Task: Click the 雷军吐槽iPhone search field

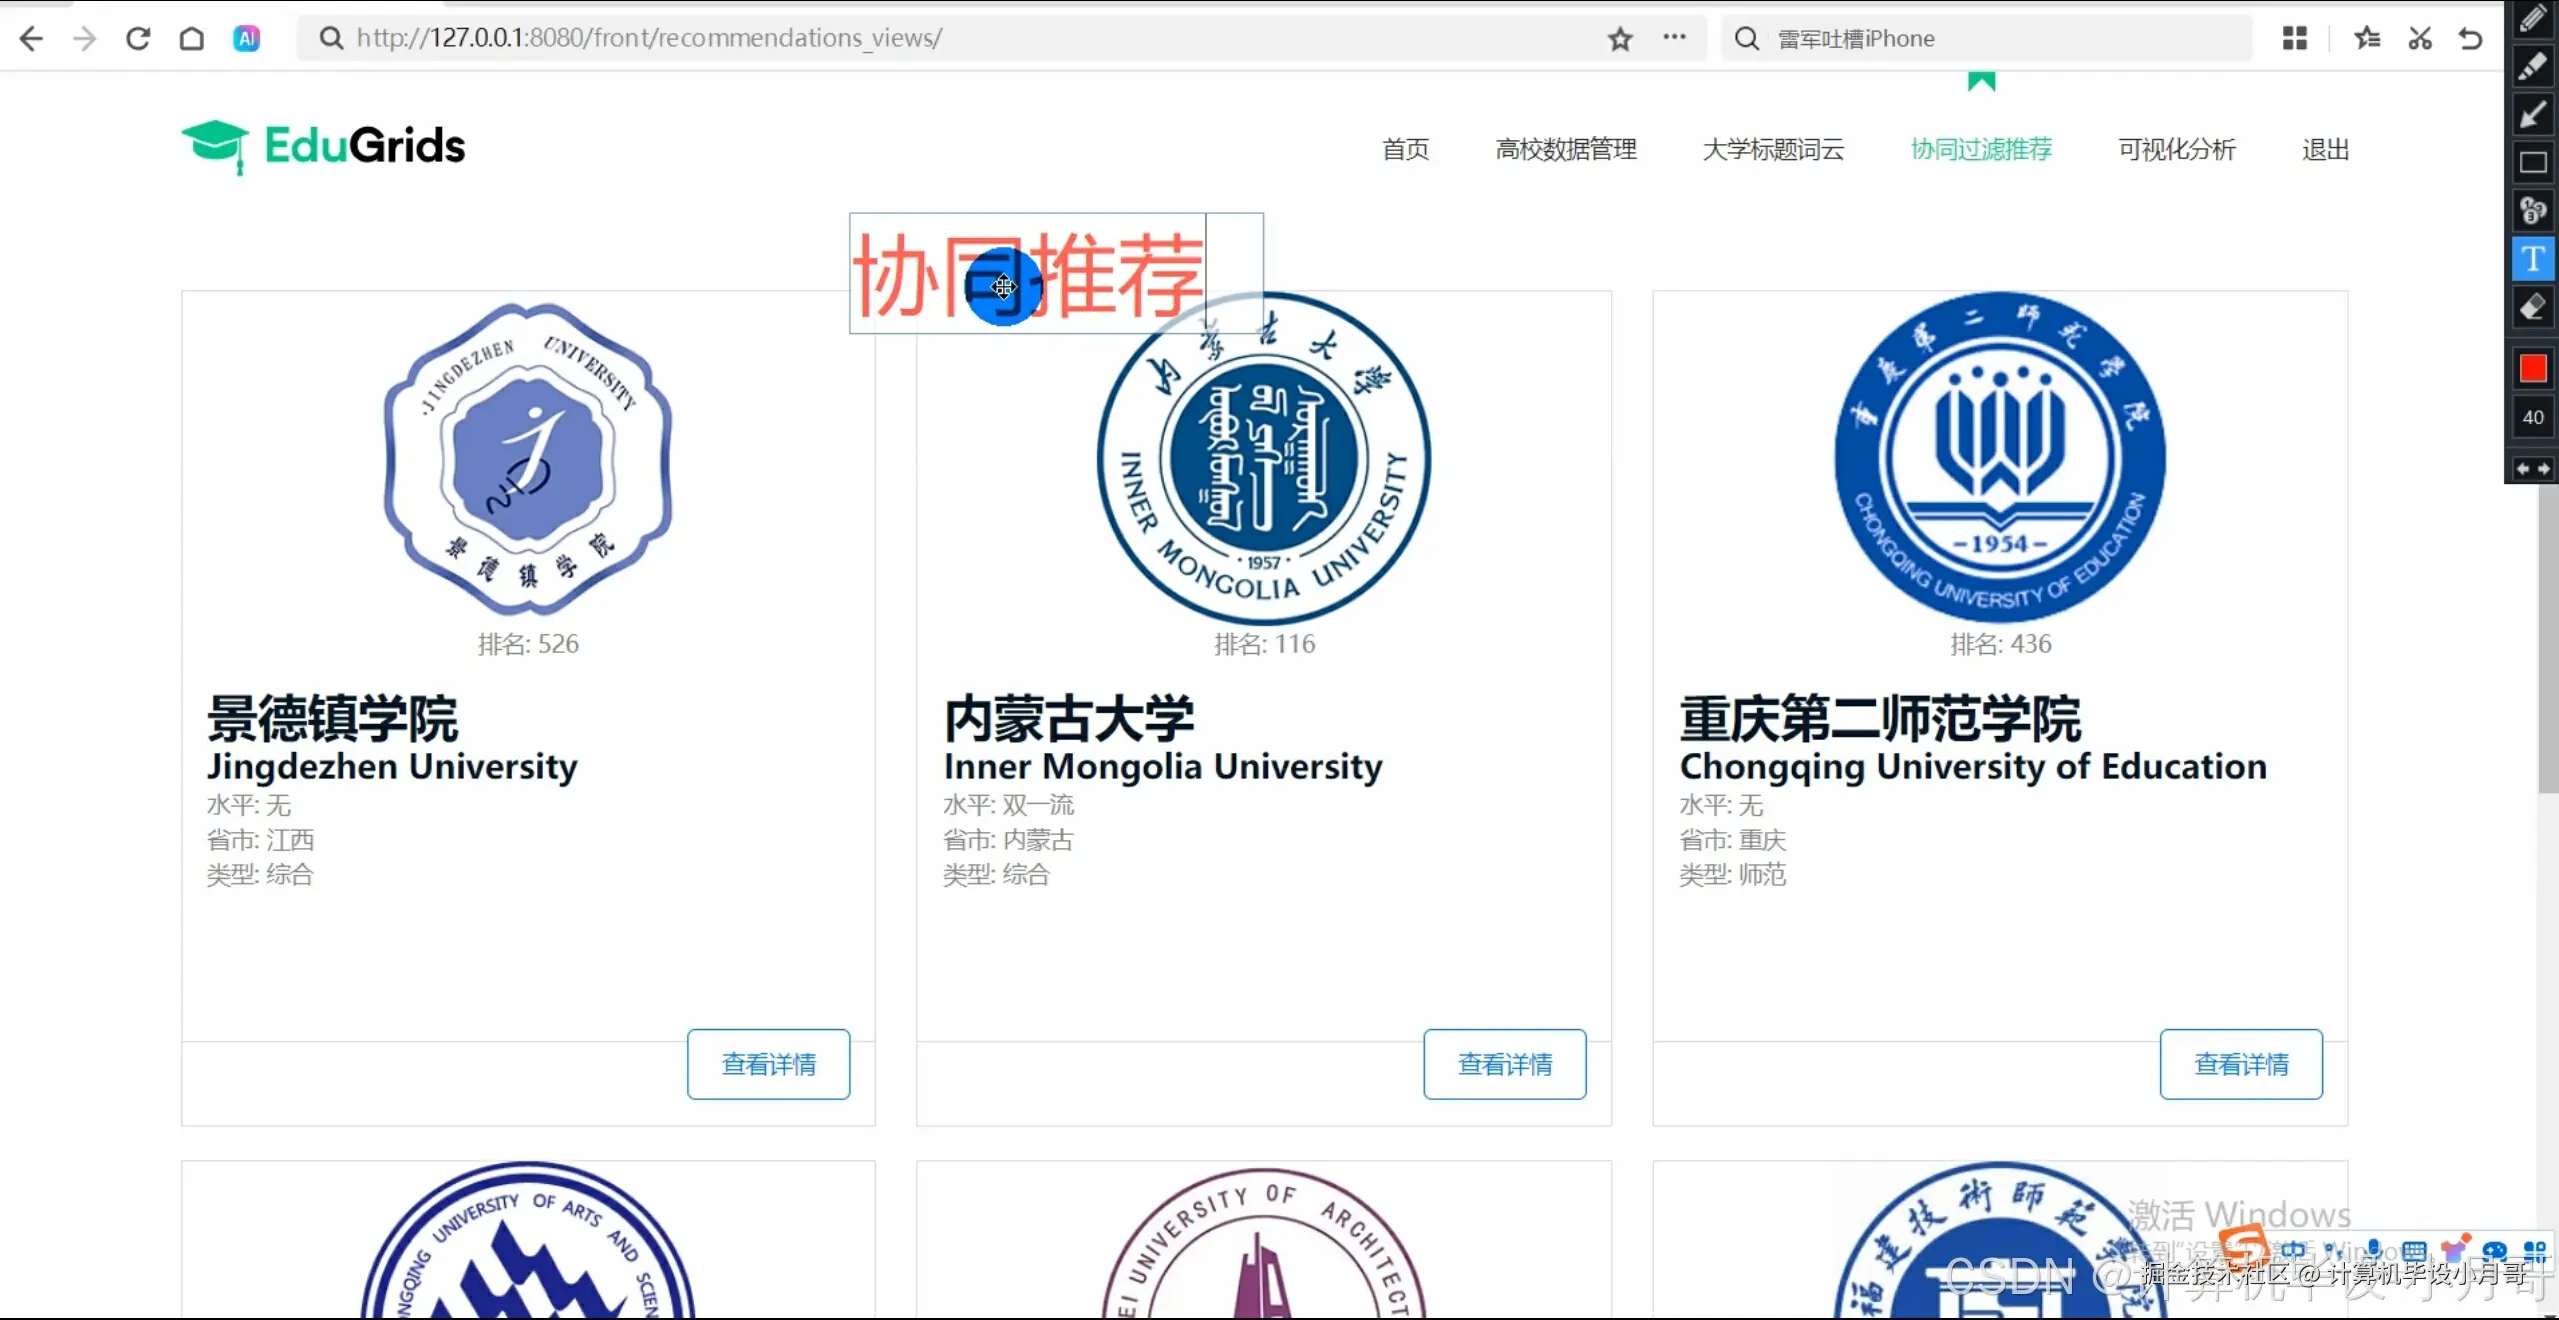Action: point(1985,38)
